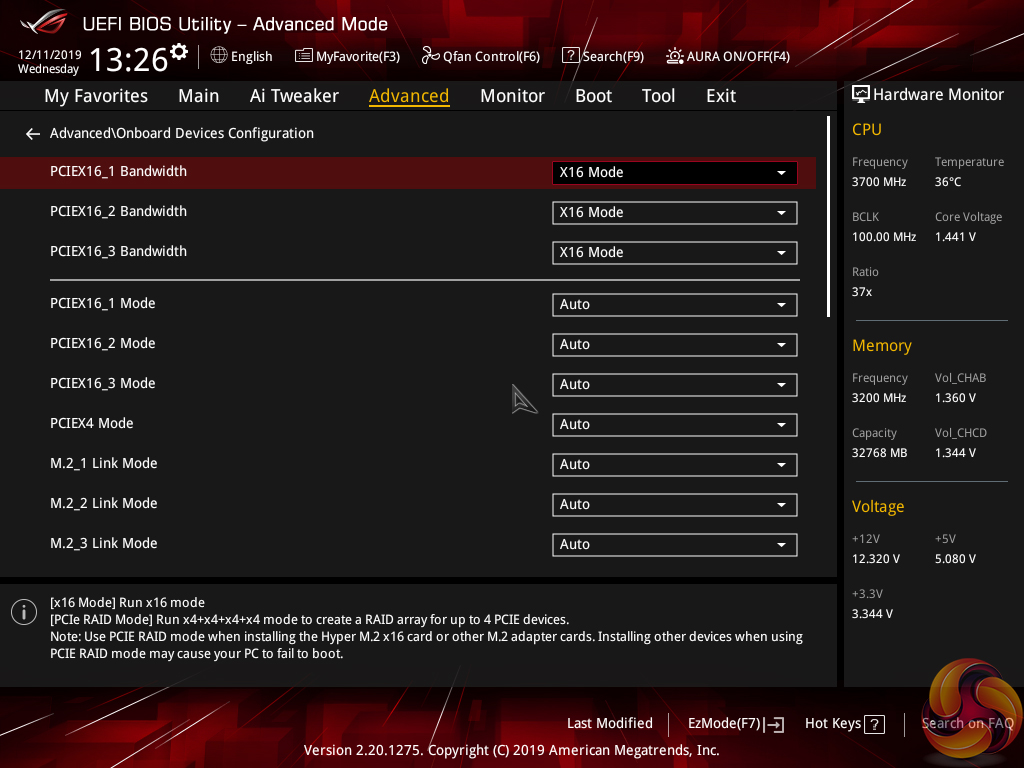Click the Core Voltage value 1.441 V

coord(955,237)
